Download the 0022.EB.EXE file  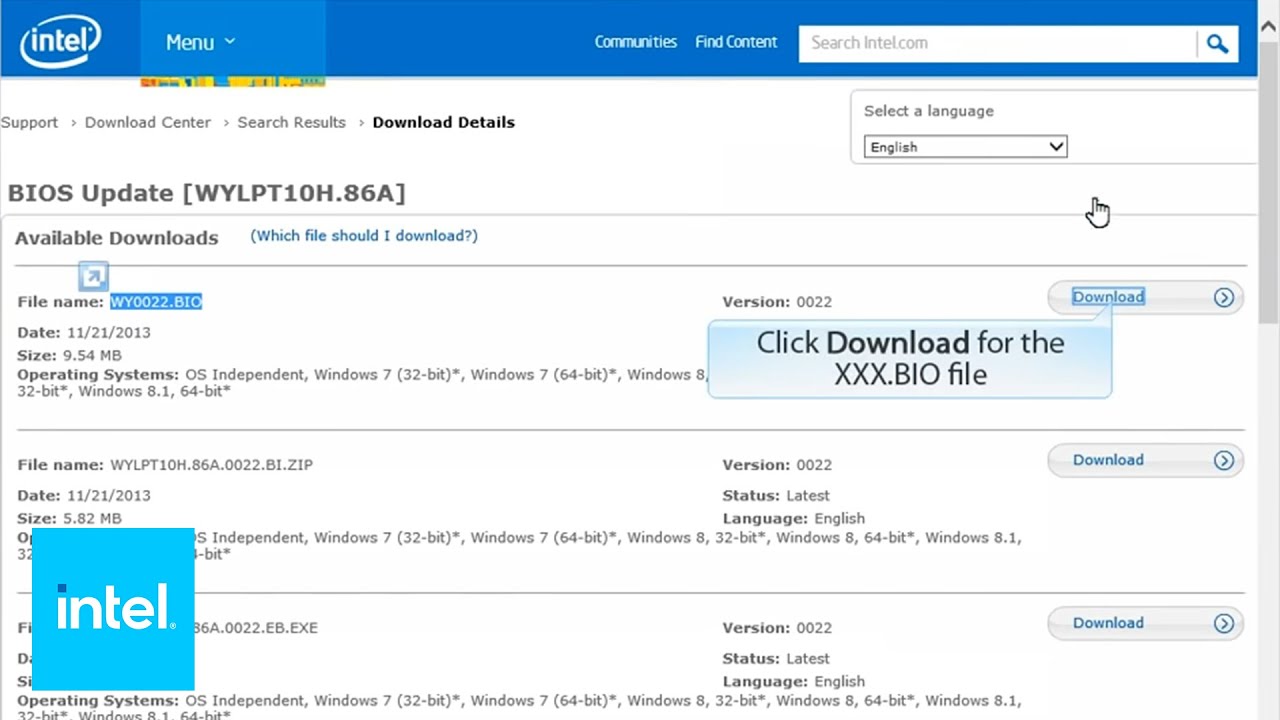point(1145,623)
